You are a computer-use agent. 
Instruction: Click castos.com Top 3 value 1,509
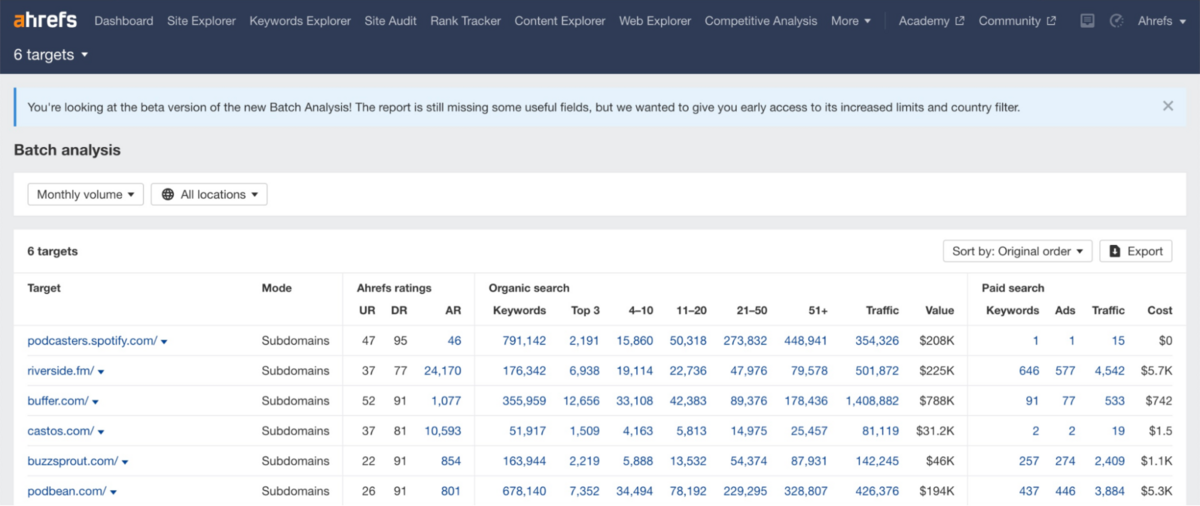[584, 431]
